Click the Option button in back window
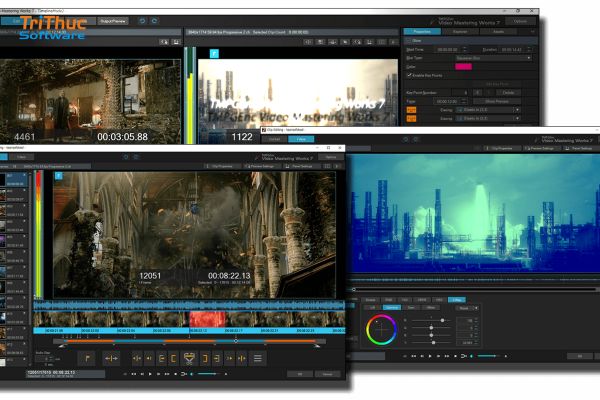The width and height of the screenshot is (600, 400). coord(520,21)
